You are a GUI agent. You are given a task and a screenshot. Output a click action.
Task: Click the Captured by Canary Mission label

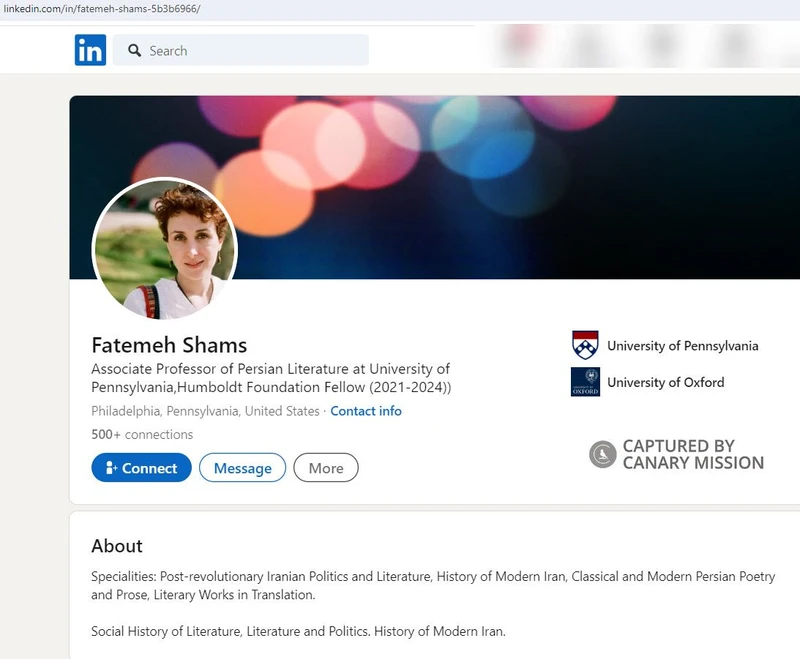pos(692,453)
